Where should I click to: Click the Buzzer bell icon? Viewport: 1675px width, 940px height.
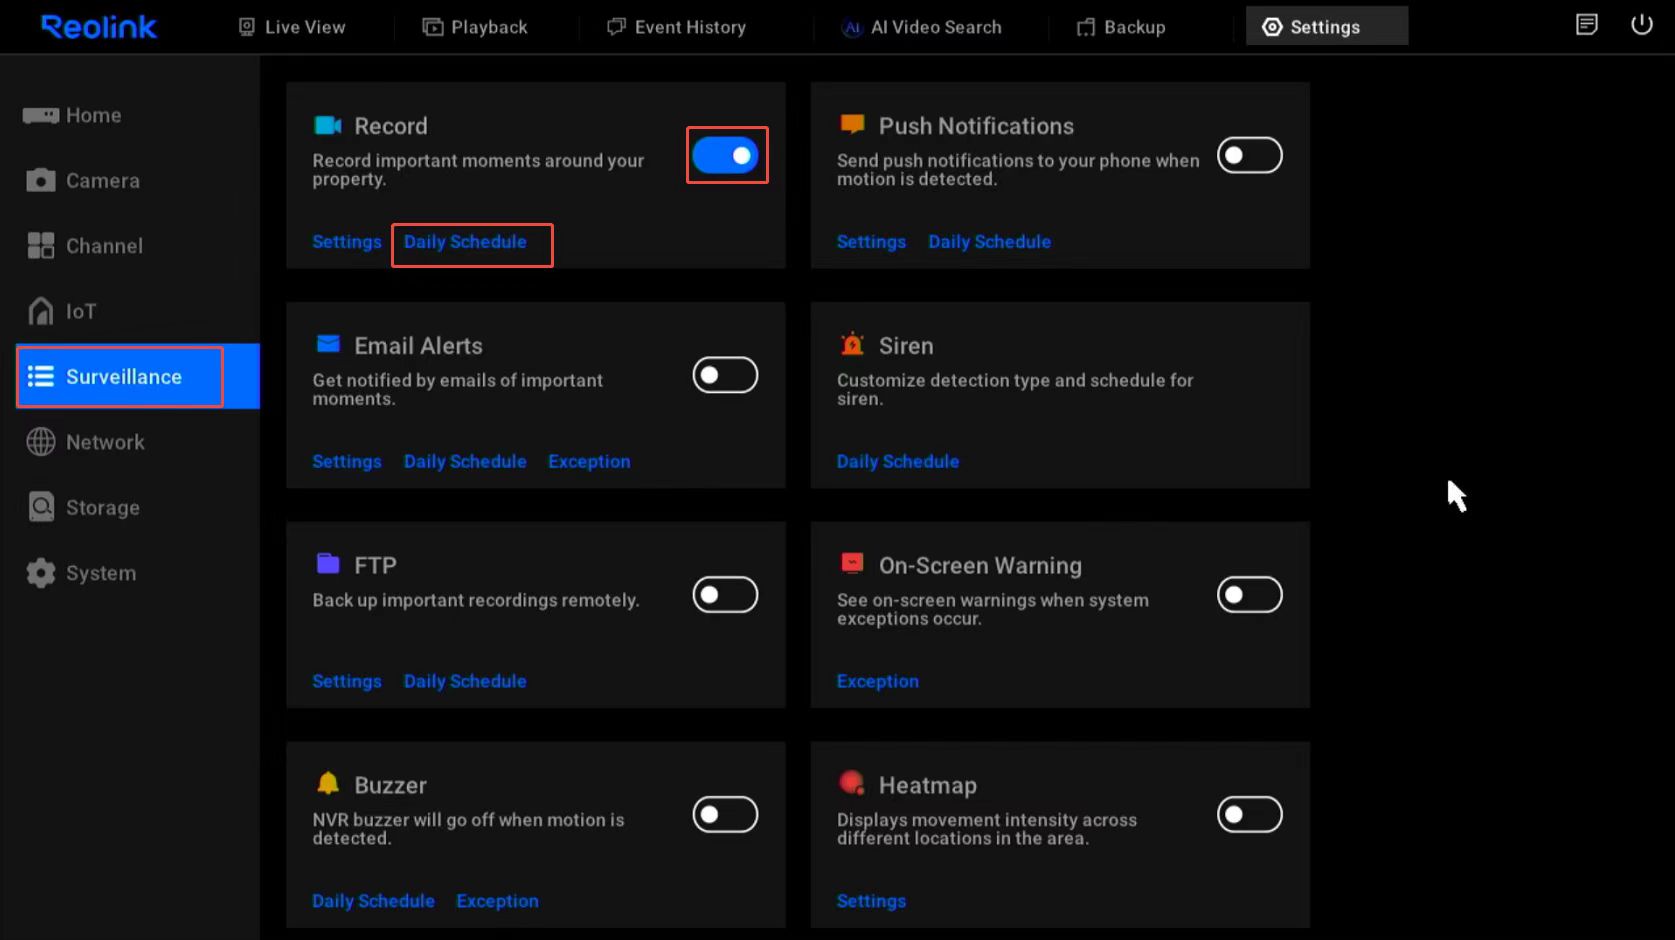[328, 783]
